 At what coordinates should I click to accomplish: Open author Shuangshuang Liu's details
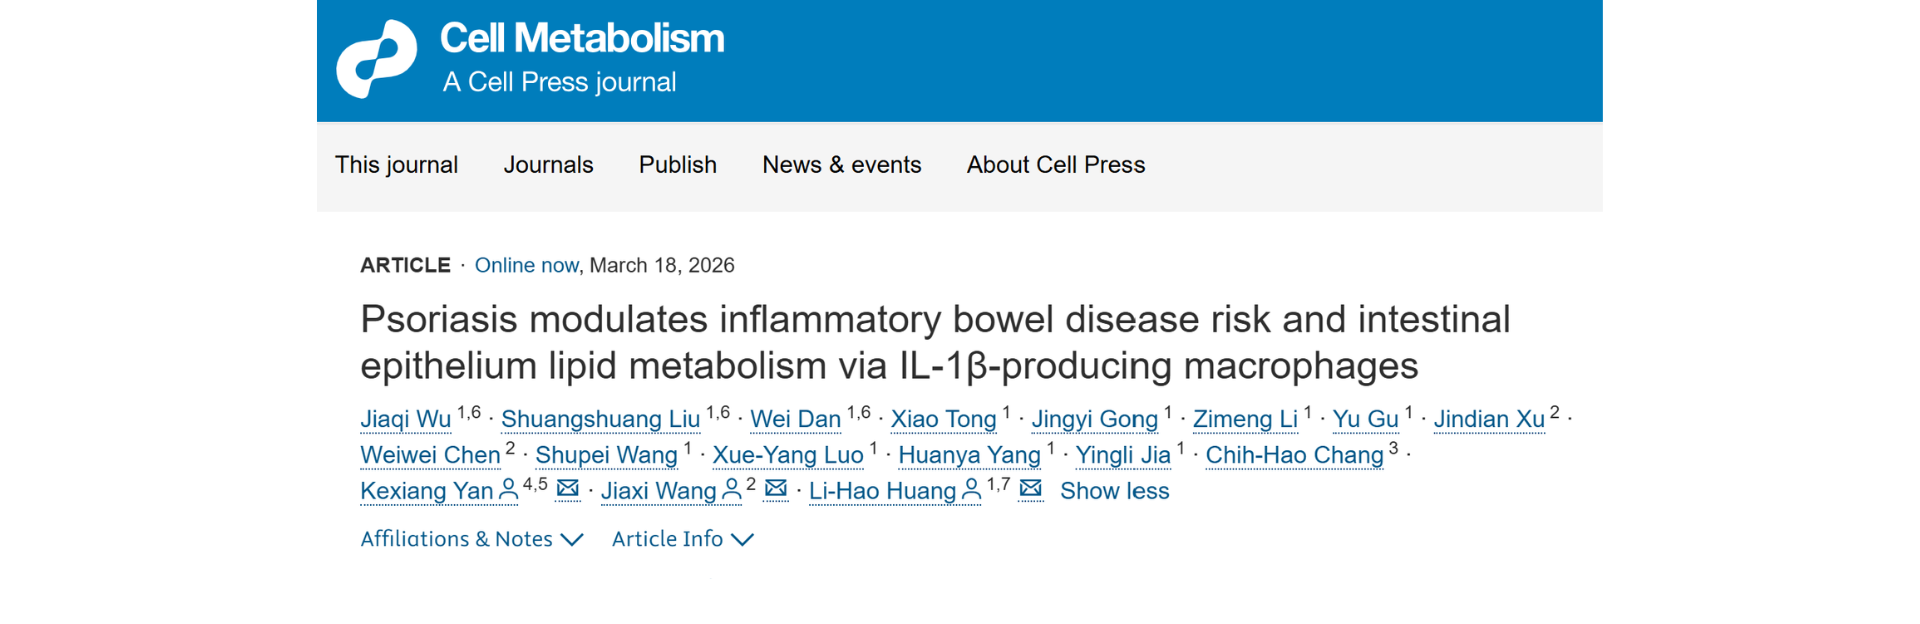(600, 419)
